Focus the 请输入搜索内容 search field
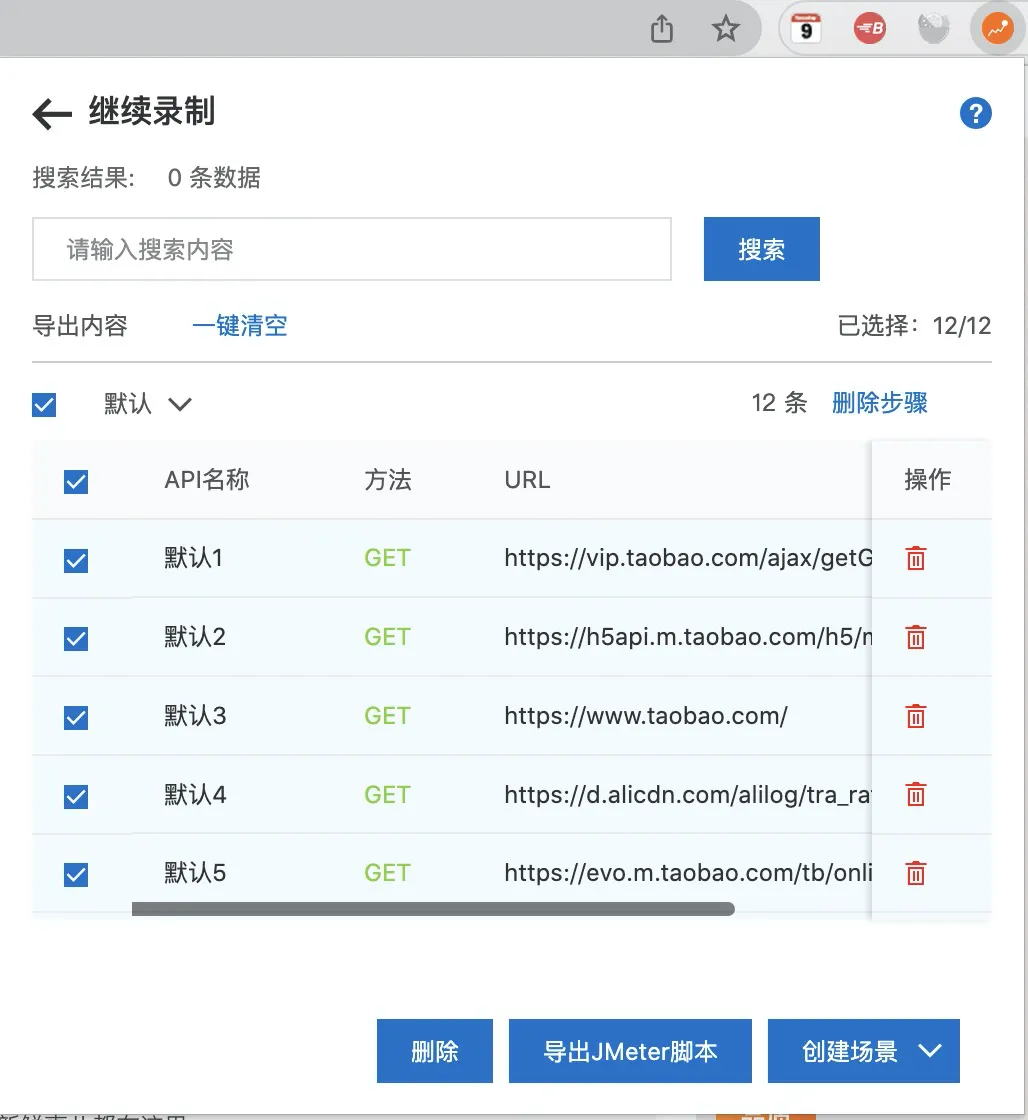This screenshot has width=1028, height=1120. 351,249
